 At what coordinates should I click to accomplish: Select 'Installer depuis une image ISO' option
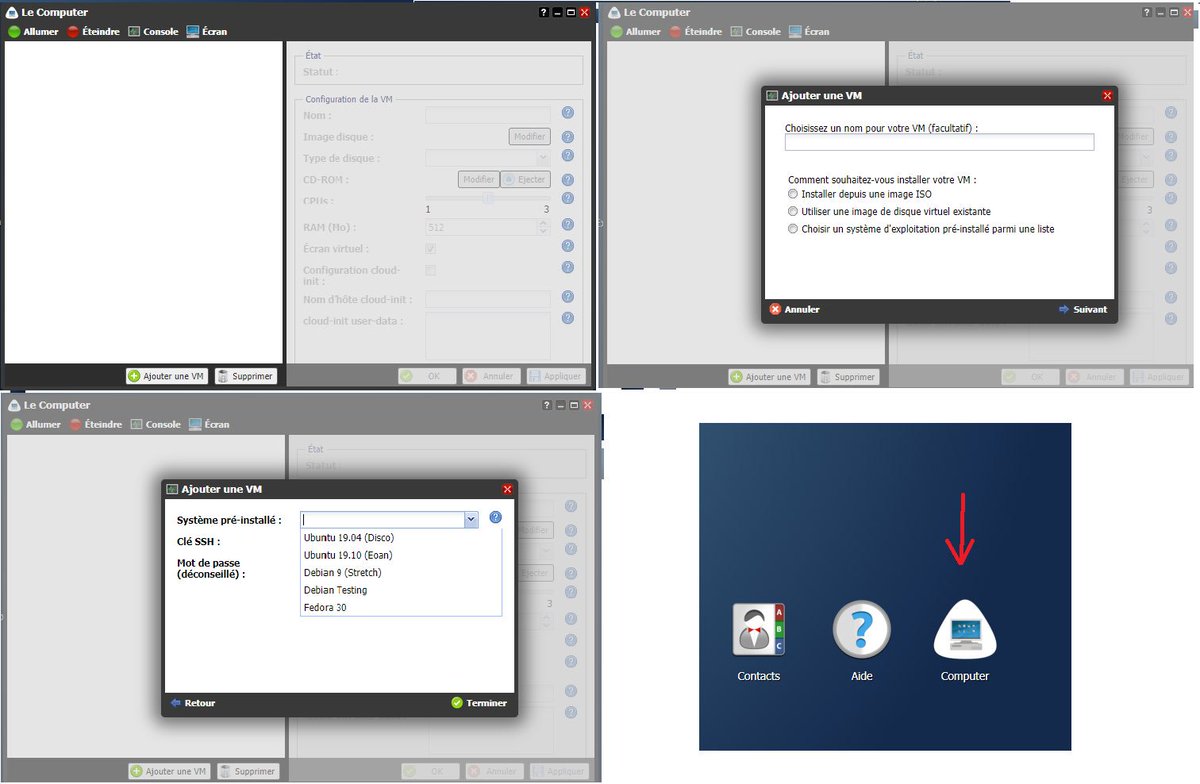[793, 194]
